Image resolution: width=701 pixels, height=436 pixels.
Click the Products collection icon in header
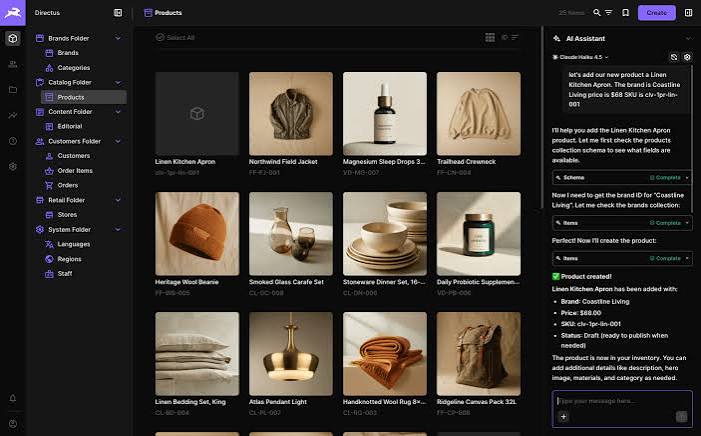coord(148,13)
